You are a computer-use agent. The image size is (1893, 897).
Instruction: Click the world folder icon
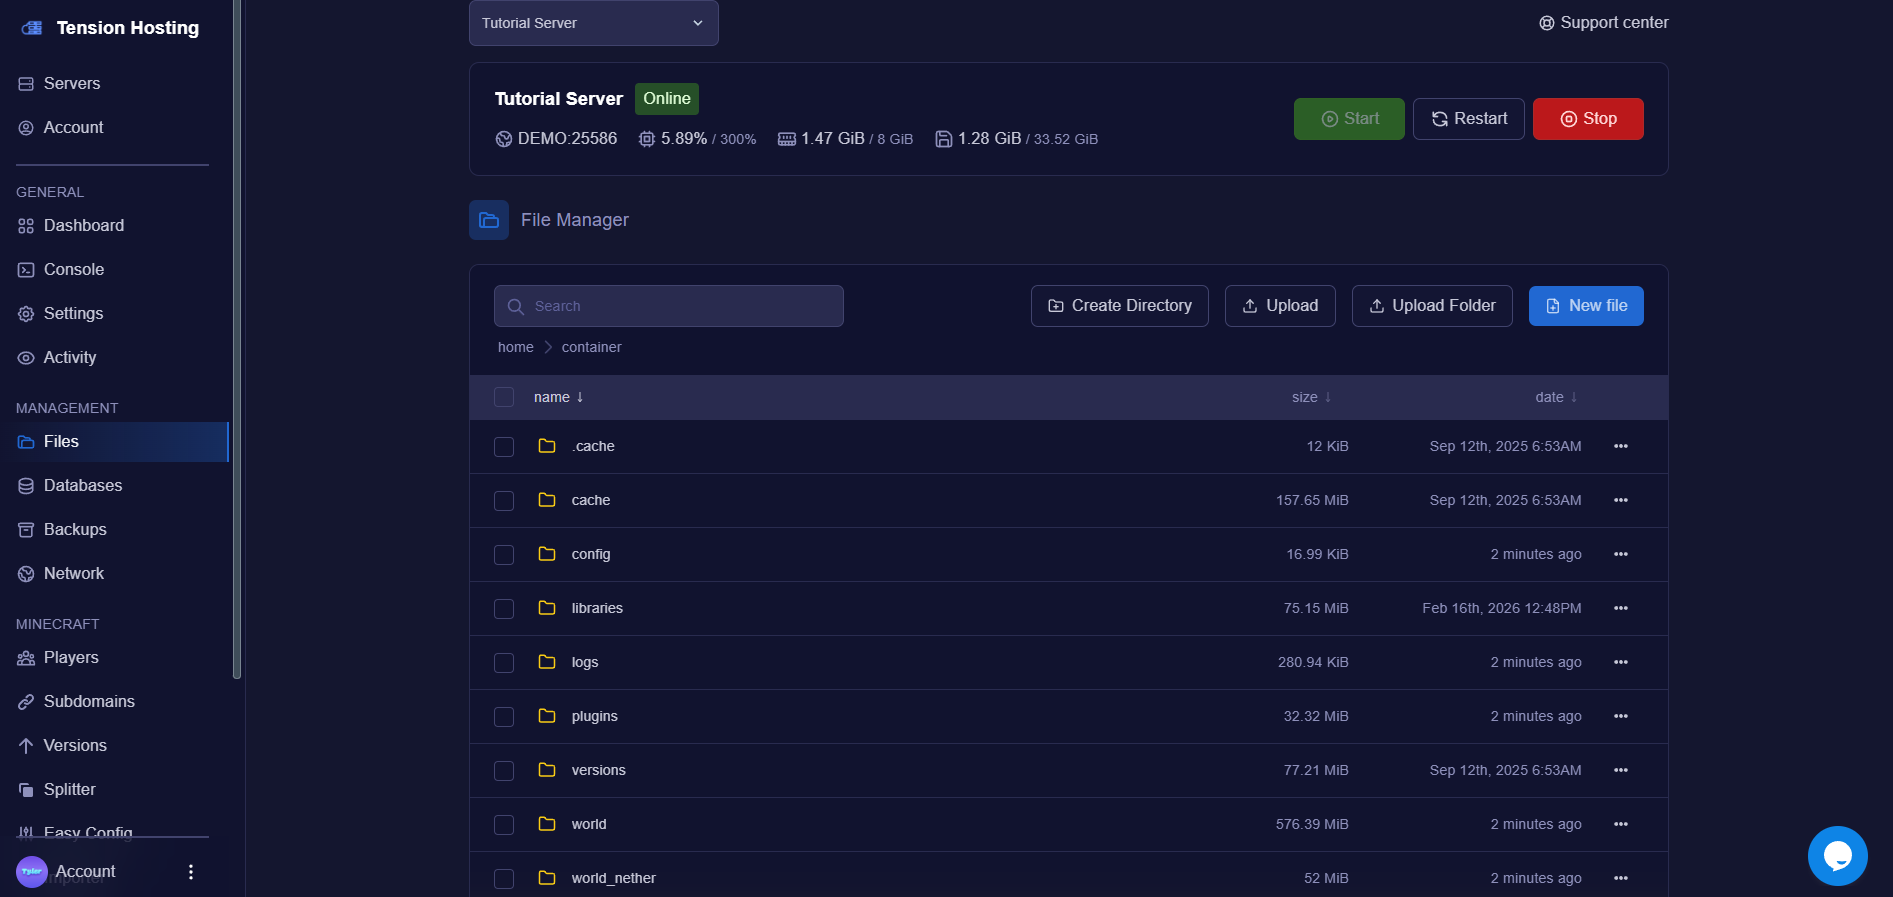(x=547, y=824)
